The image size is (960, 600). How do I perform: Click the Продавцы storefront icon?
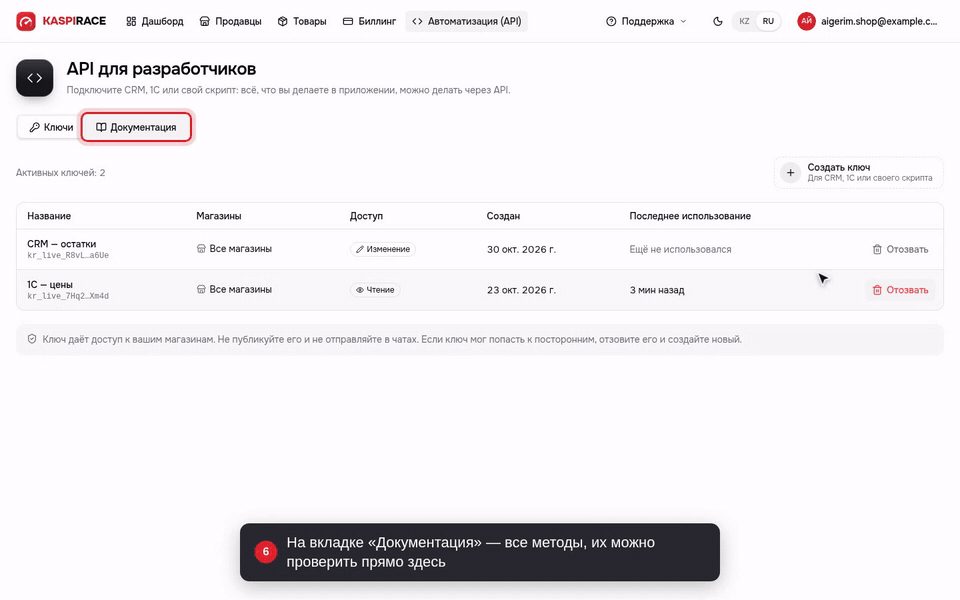[x=204, y=21]
